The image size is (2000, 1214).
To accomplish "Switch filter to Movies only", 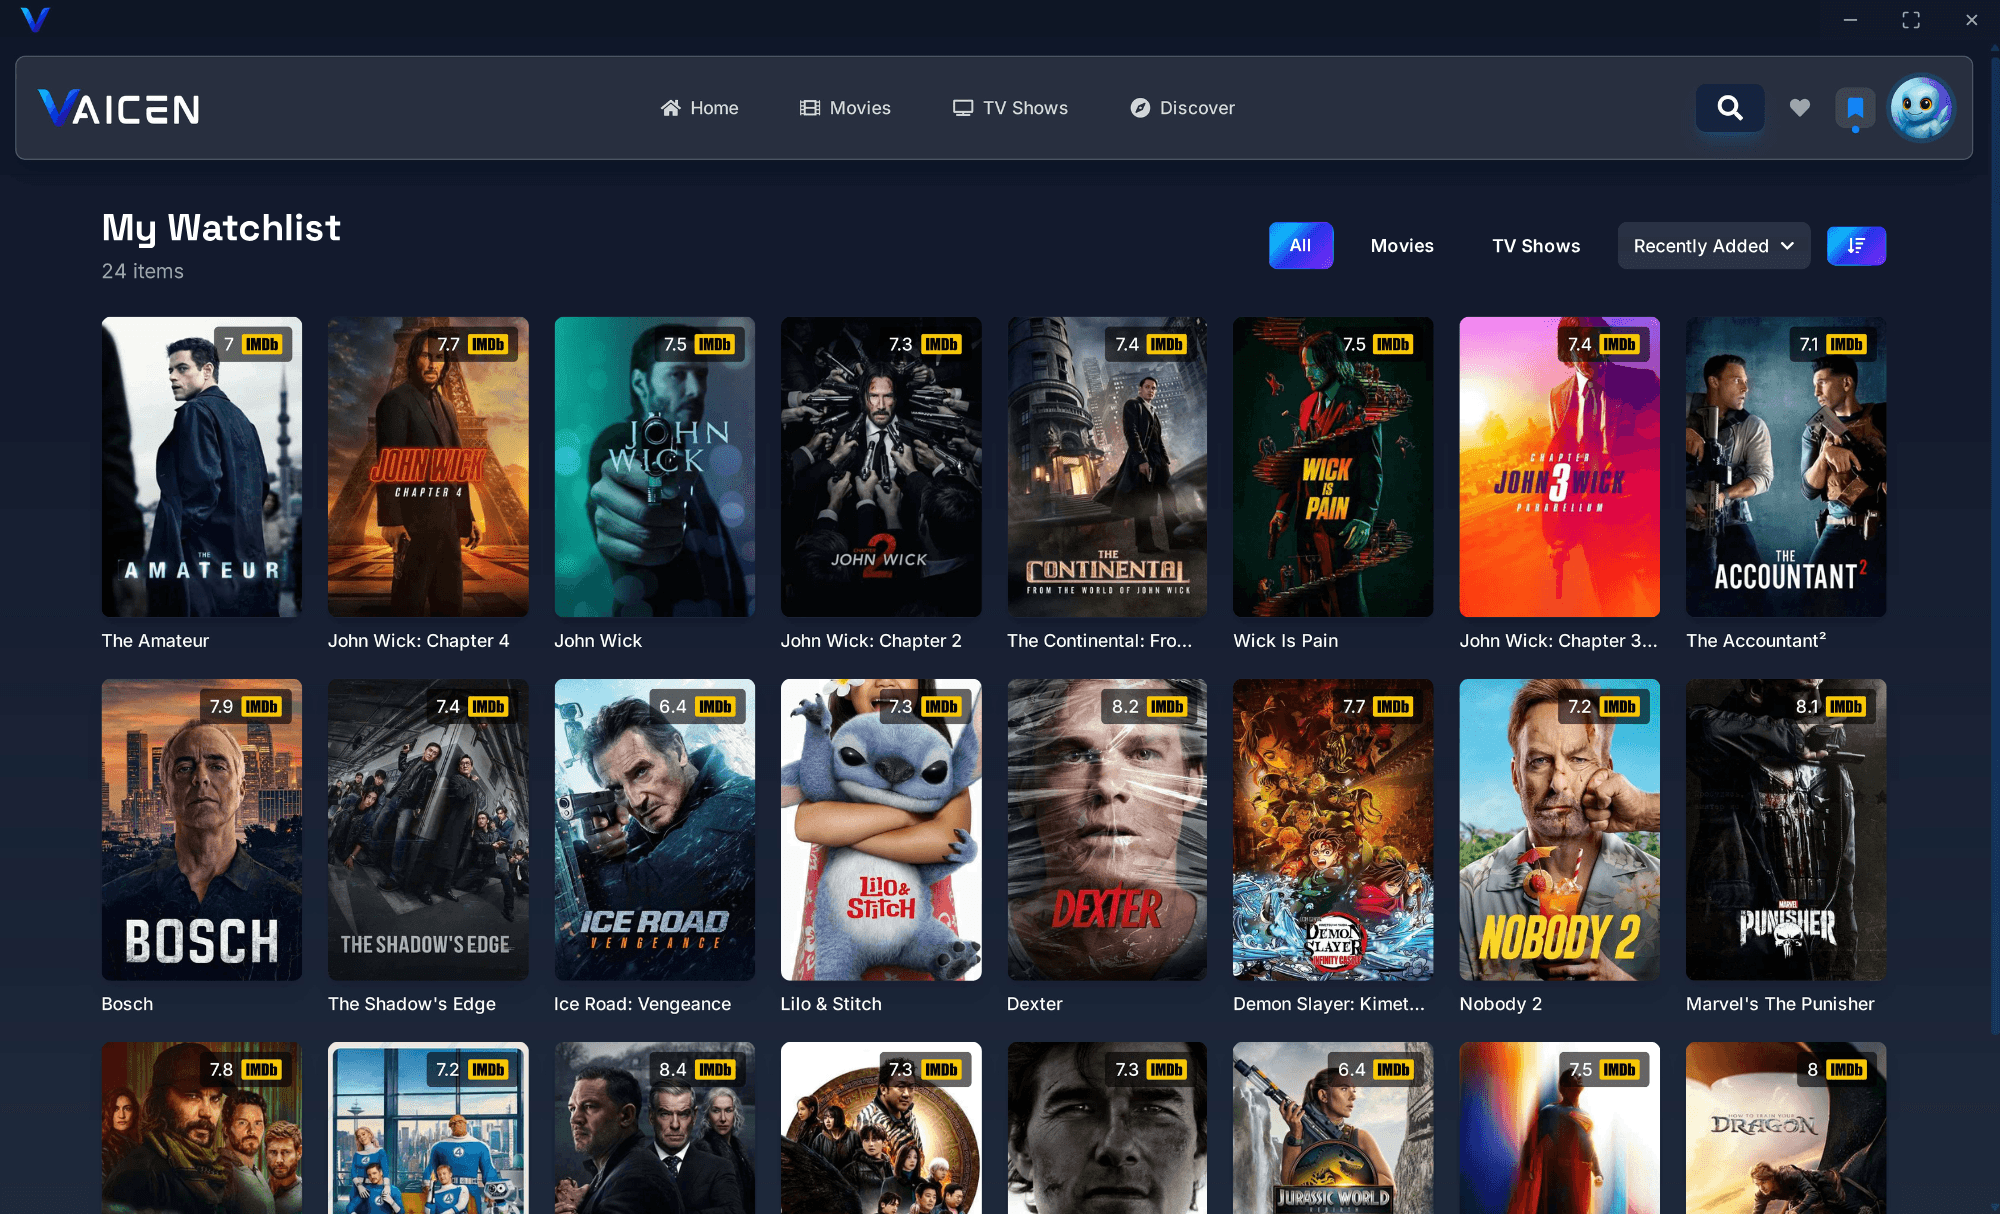I will [1401, 245].
